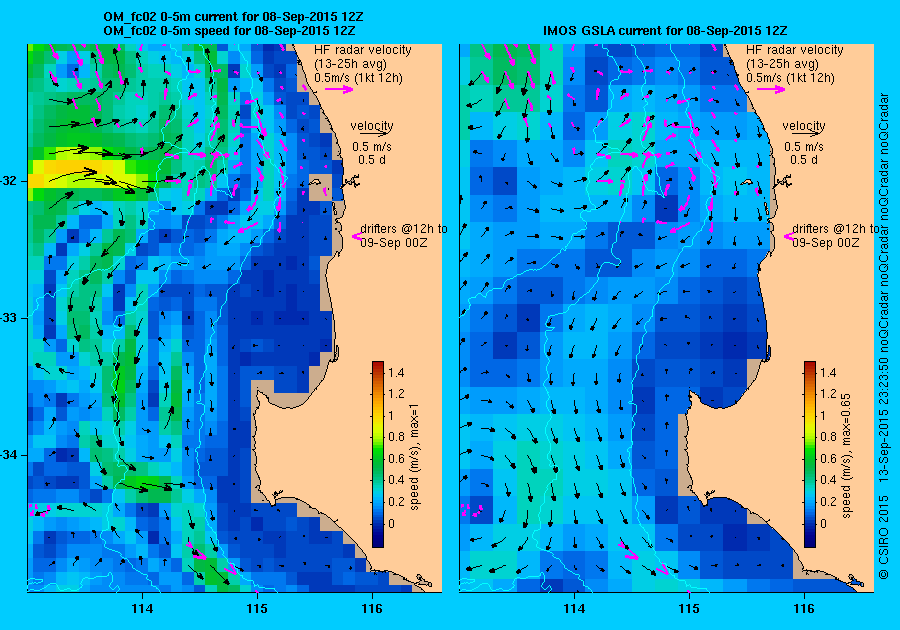
Task: Click '115' longitude label under left map
Action: point(257,609)
